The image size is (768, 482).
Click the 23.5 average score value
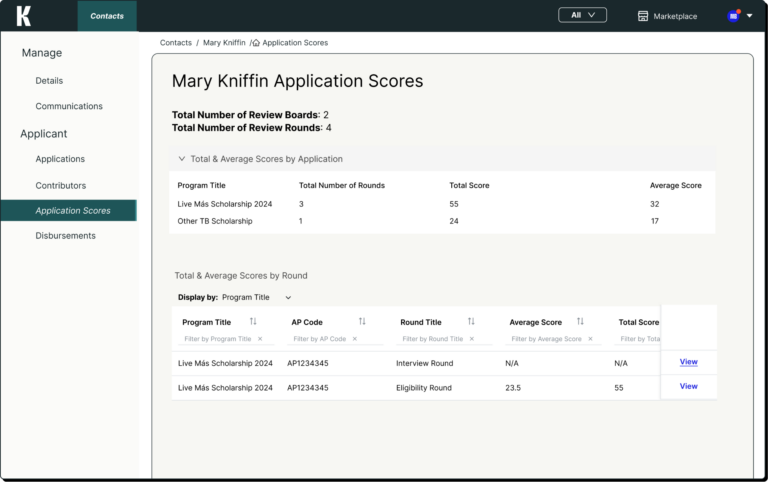[513, 388]
